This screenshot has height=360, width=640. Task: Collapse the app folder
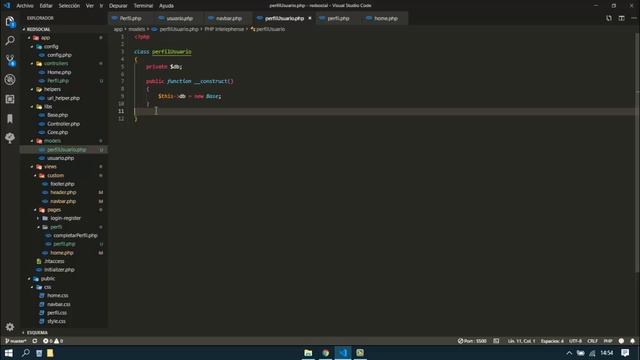(45, 38)
